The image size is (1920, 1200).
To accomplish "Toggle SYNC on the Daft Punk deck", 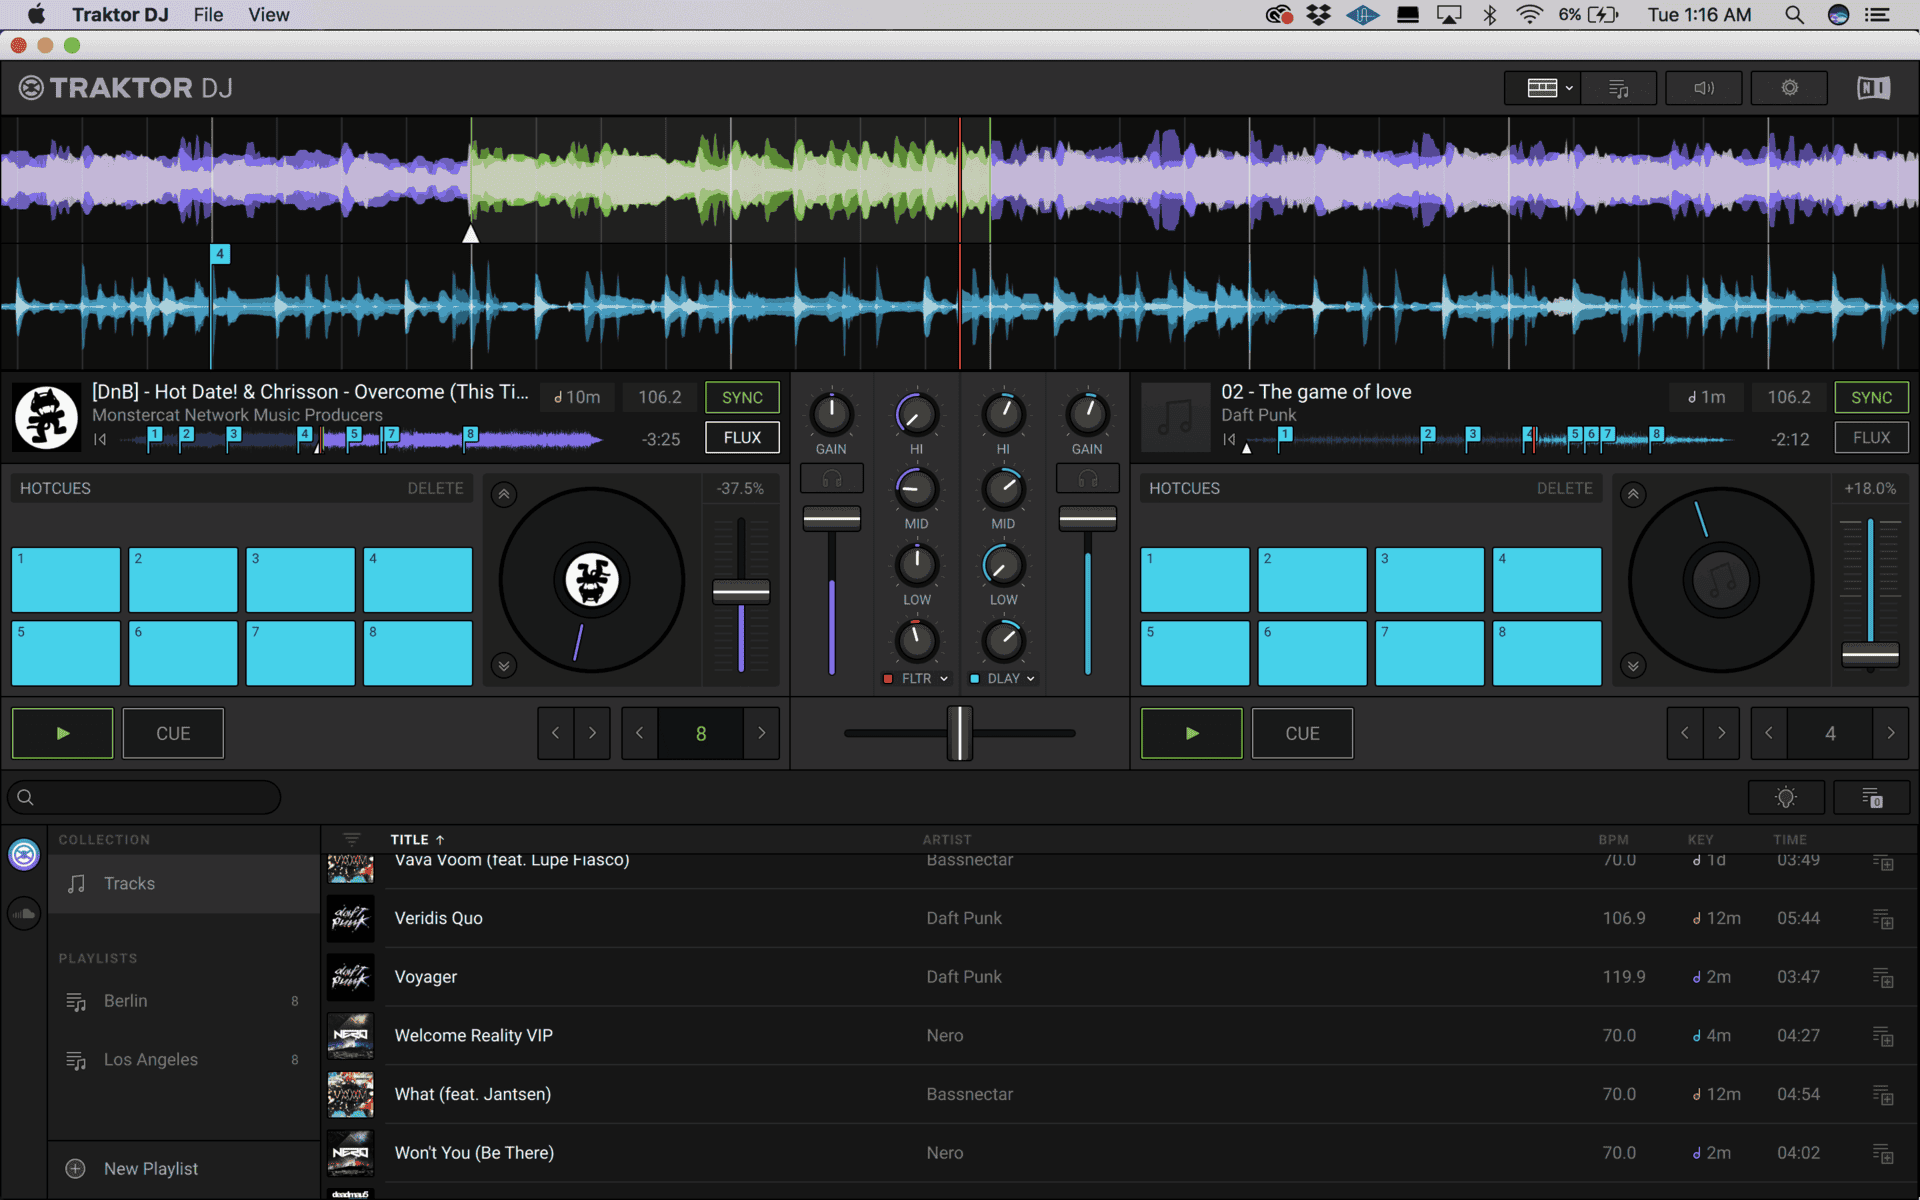I will click(1871, 397).
